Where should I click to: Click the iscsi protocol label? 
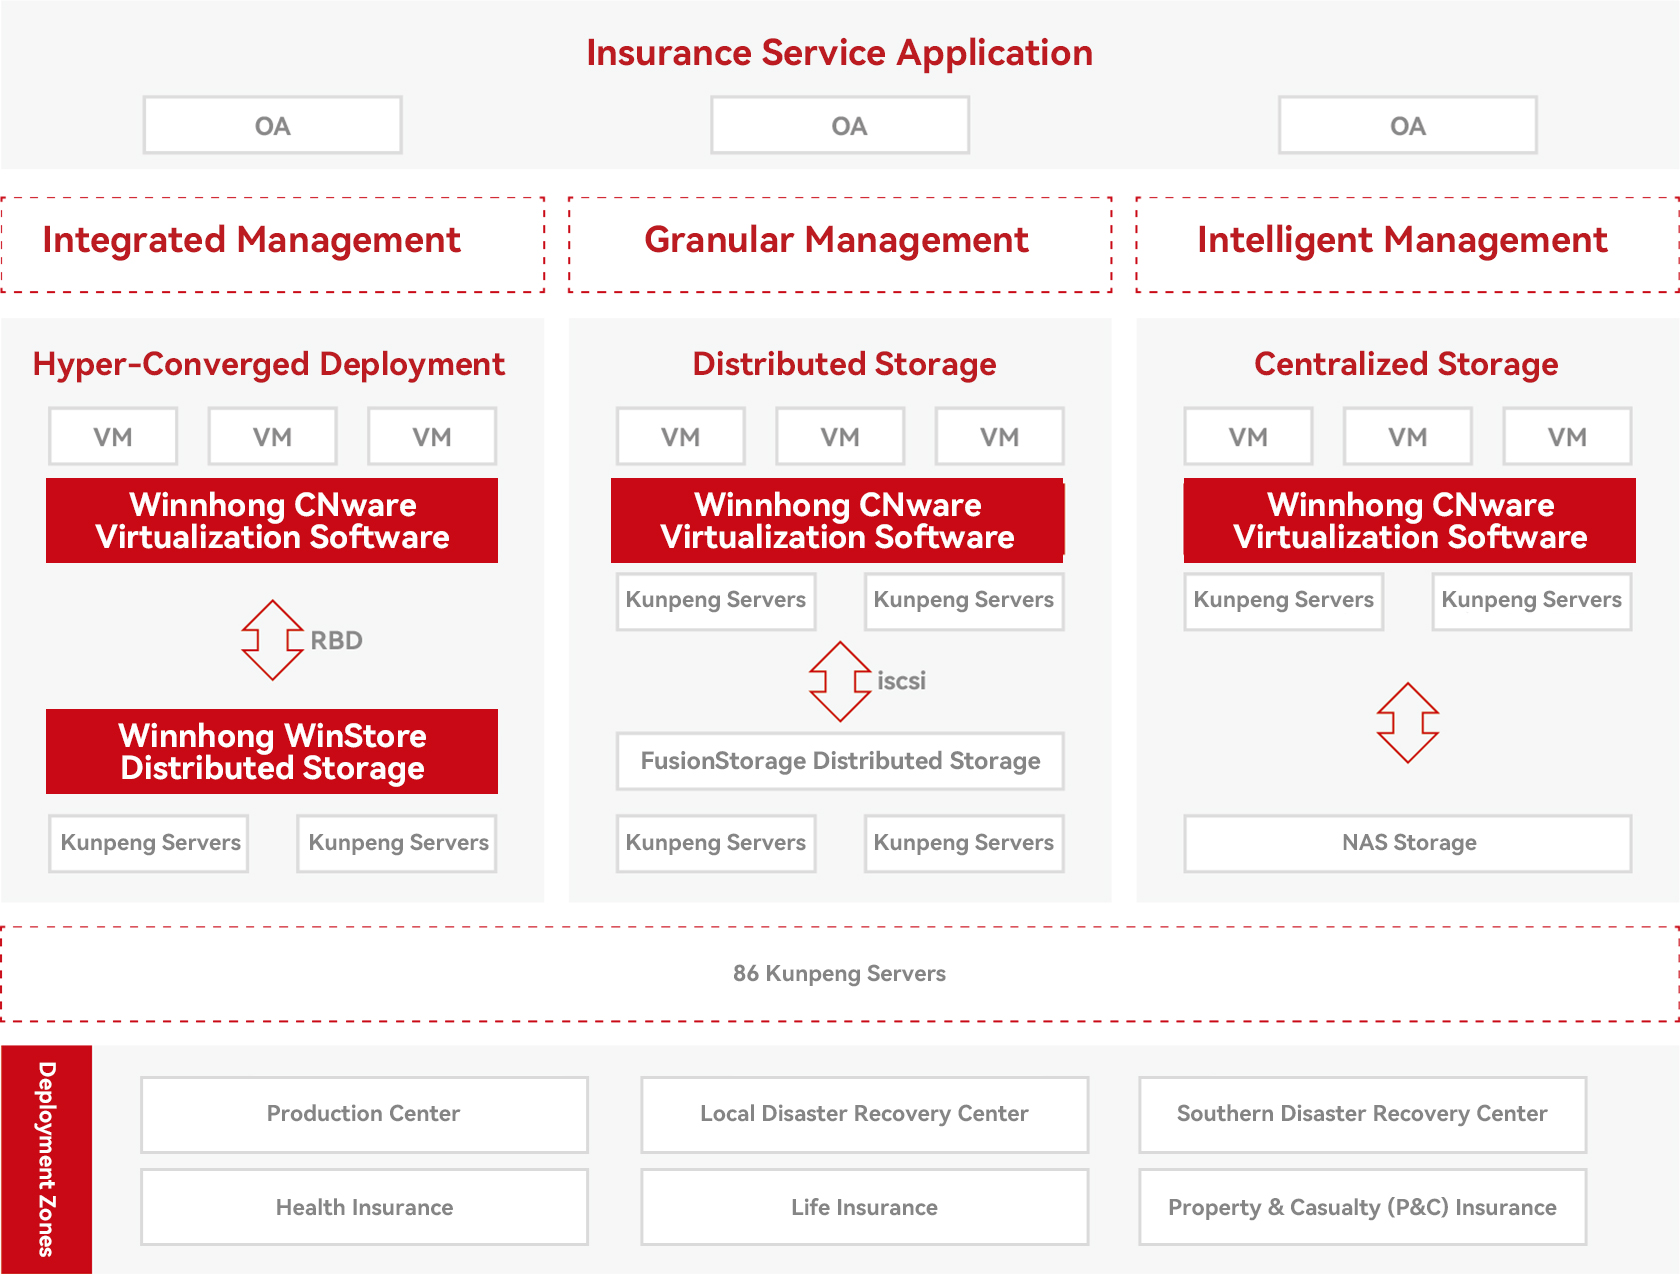click(901, 681)
